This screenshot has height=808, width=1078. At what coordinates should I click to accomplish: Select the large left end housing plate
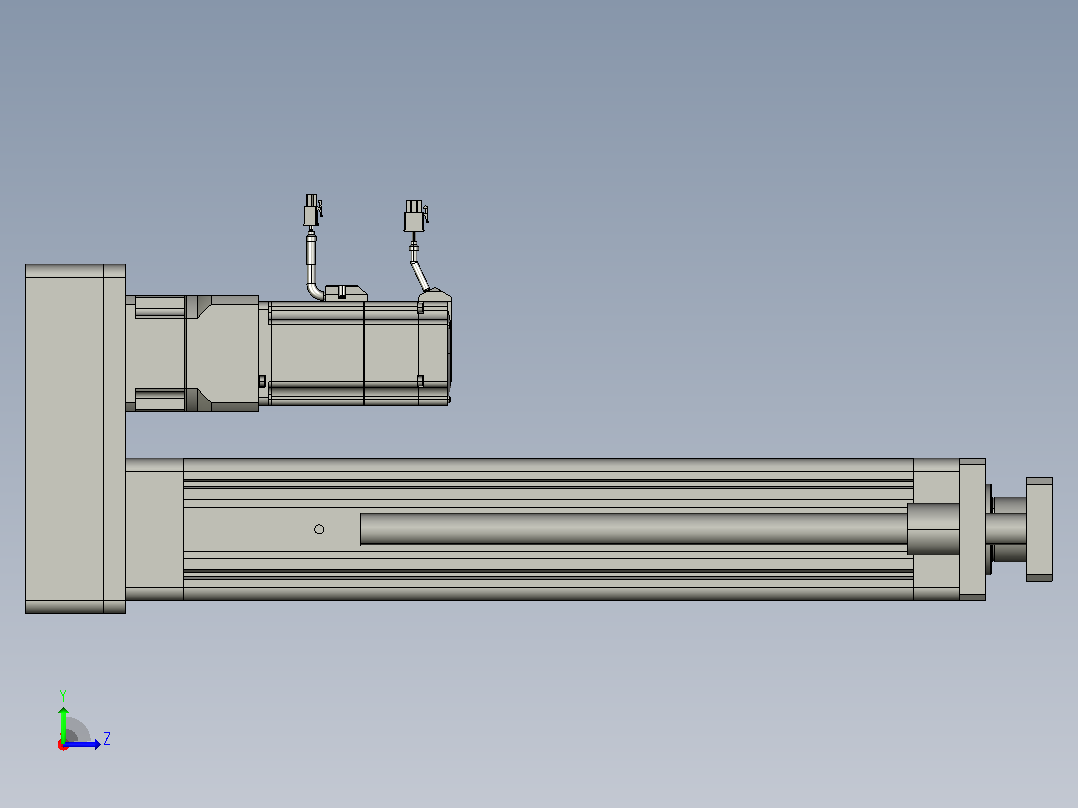pyautogui.click(x=76, y=439)
